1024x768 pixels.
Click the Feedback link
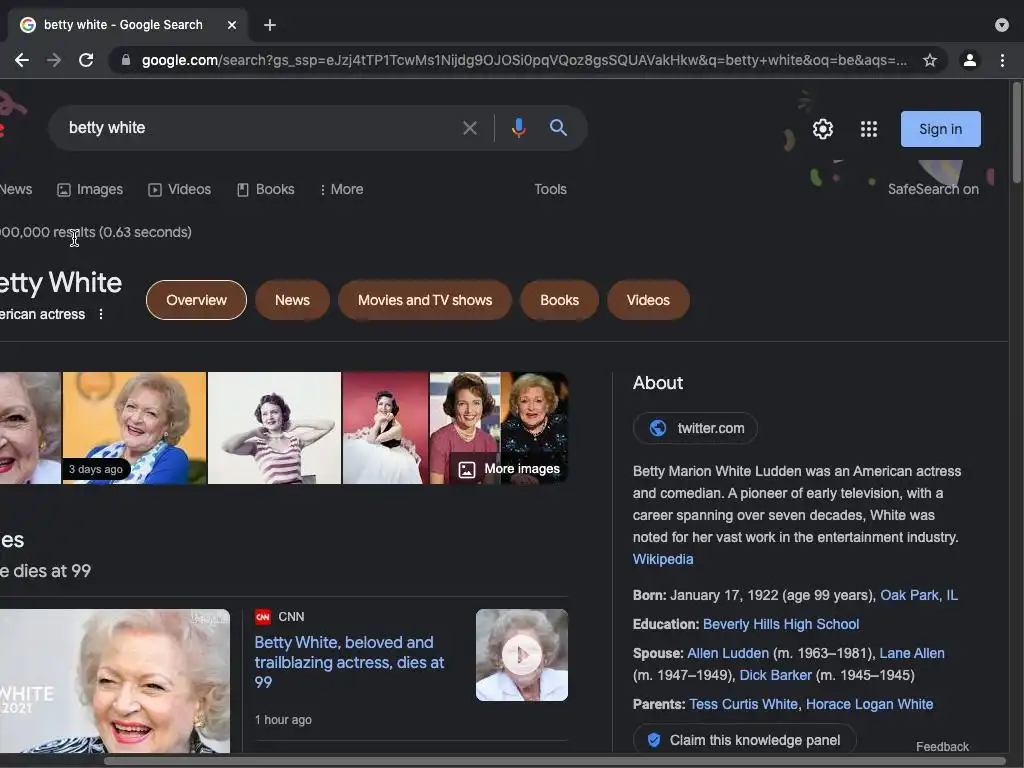pyautogui.click(x=942, y=746)
